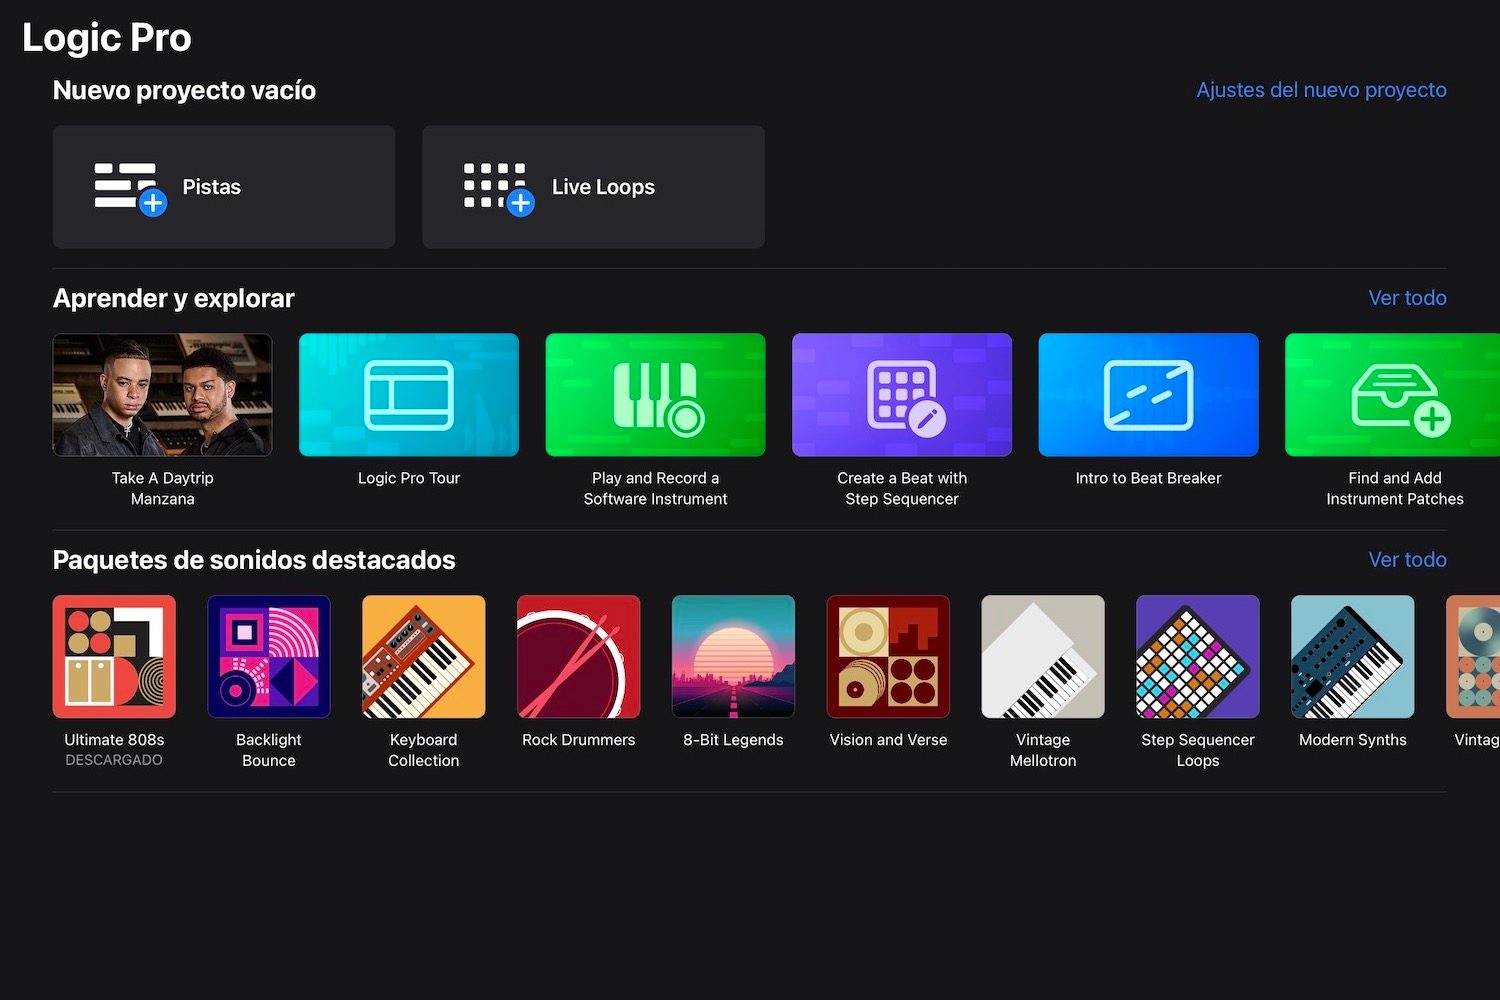Select the Vision and Verse pack
The width and height of the screenshot is (1500, 1000).
point(888,657)
